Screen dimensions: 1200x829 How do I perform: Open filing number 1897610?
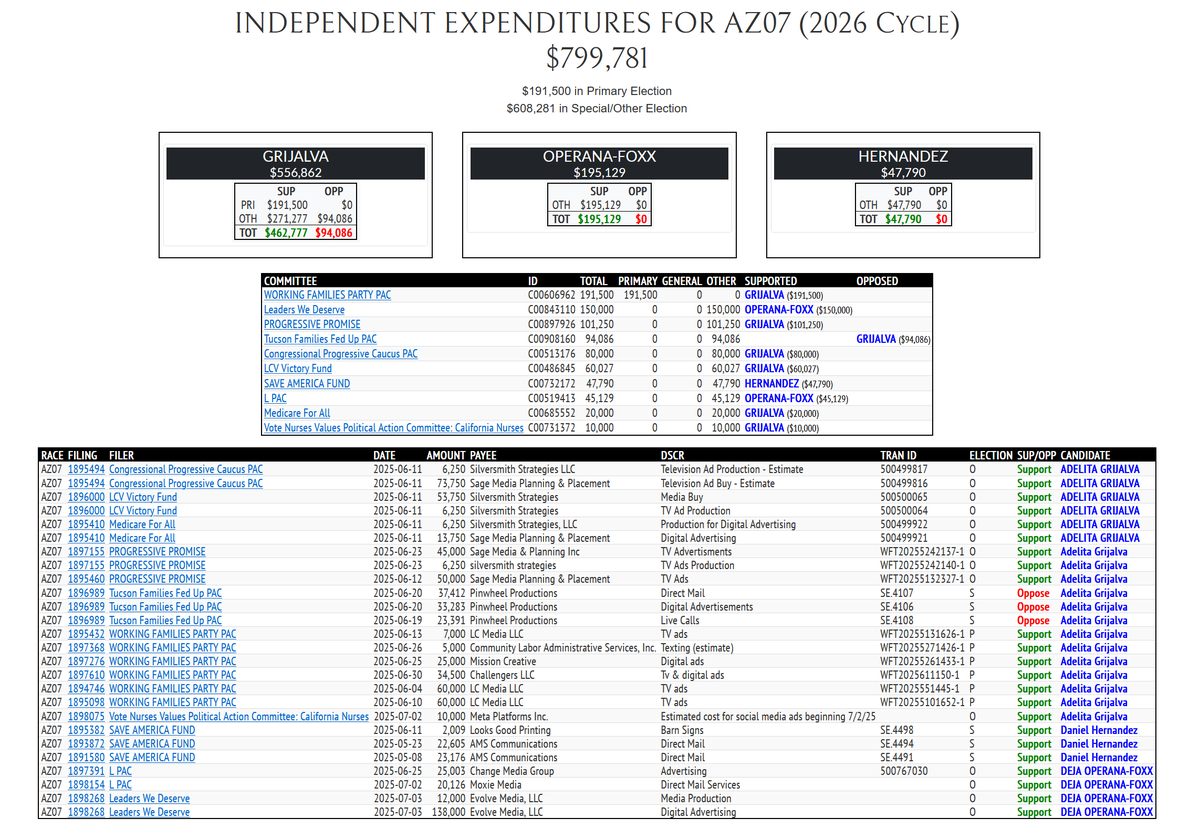coord(85,676)
